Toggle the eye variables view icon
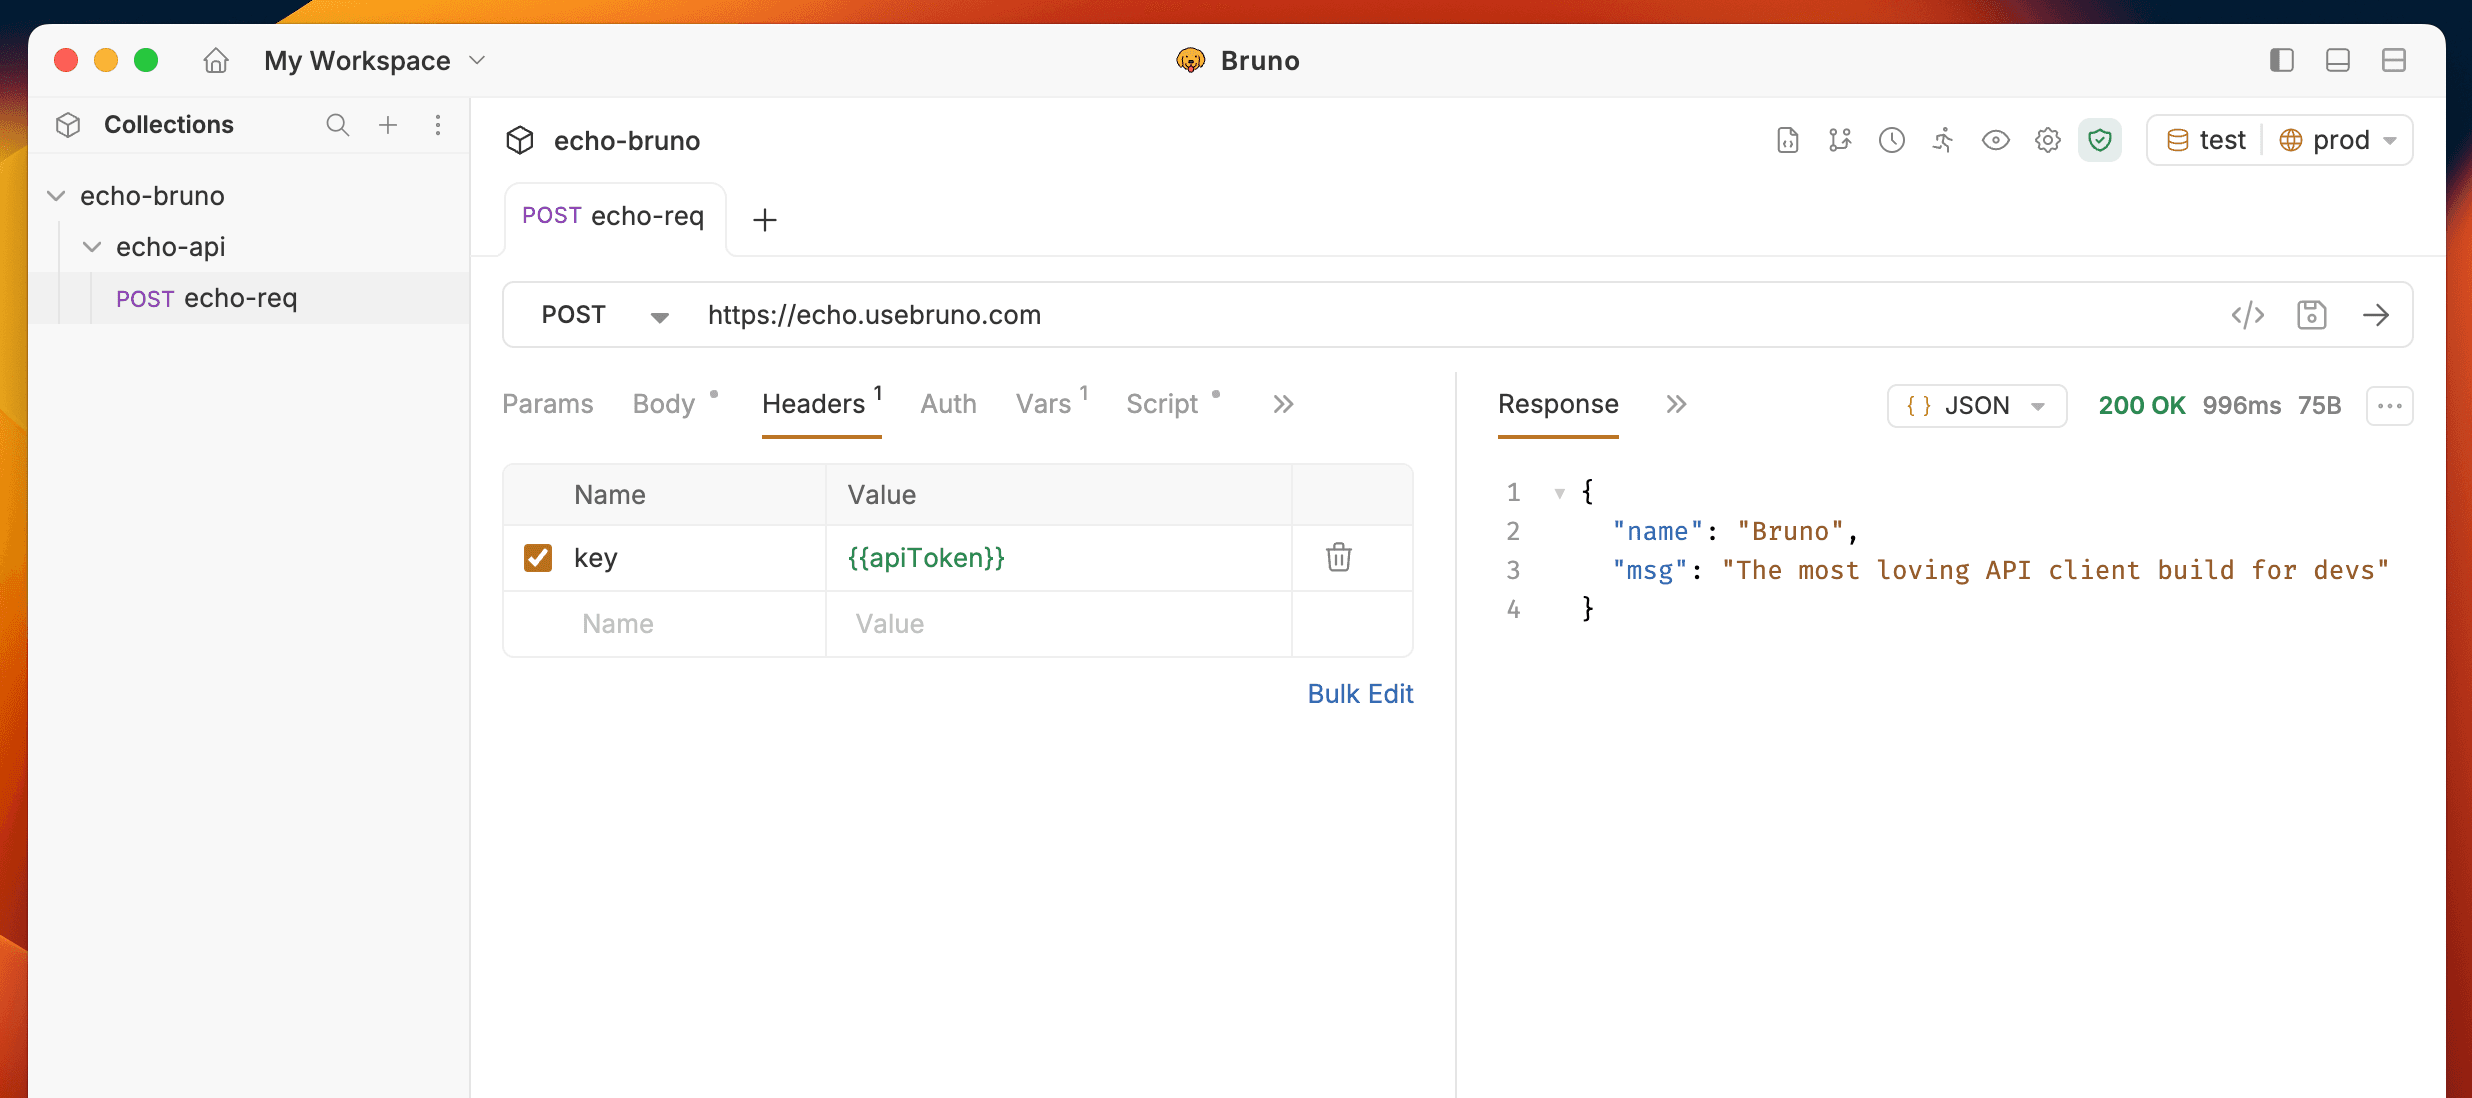This screenshot has width=2472, height=1098. (x=1995, y=140)
